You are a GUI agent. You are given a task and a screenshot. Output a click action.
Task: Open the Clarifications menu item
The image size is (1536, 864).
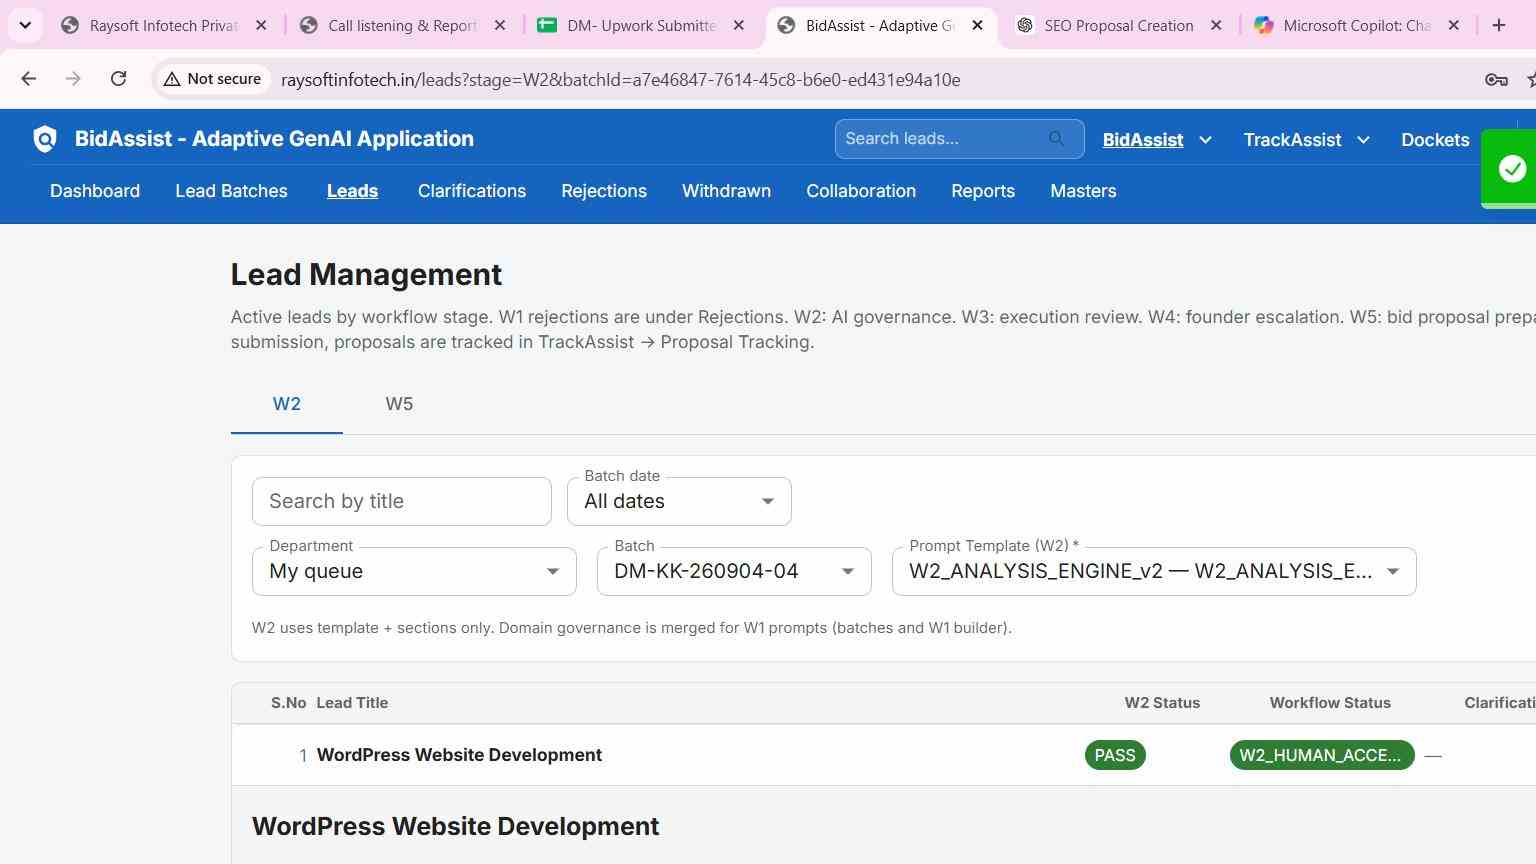click(472, 191)
